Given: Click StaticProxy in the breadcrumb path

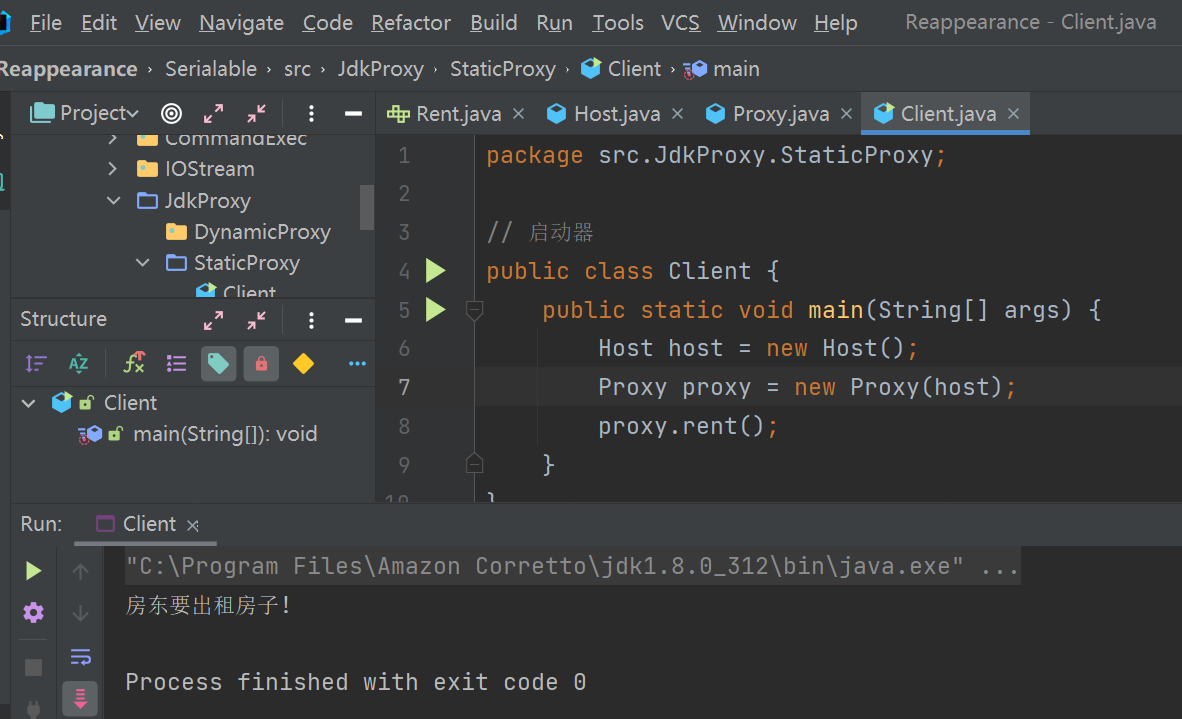Looking at the screenshot, I should (x=502, y=69).
